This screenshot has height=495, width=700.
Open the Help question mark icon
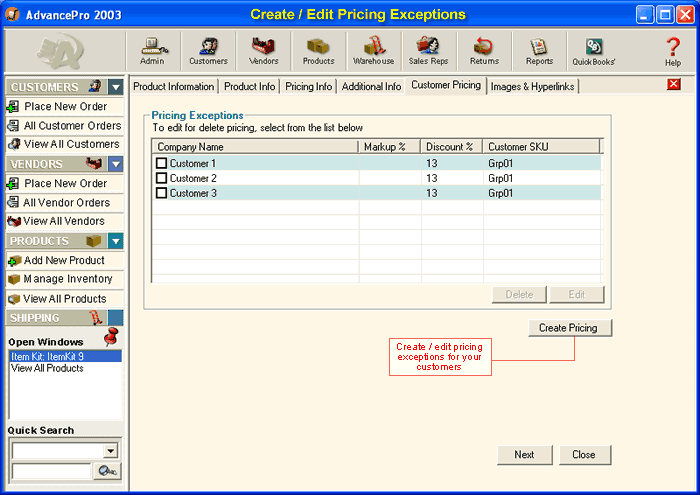coord(673,51)
